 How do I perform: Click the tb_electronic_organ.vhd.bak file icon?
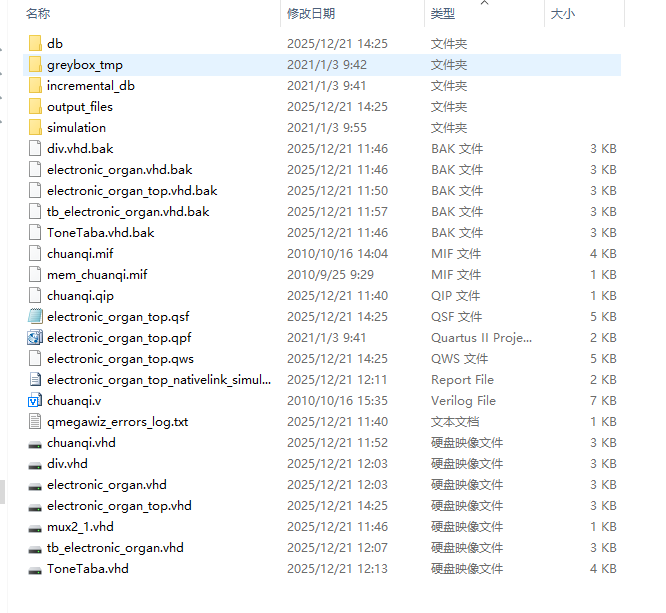tap(35, 212)
